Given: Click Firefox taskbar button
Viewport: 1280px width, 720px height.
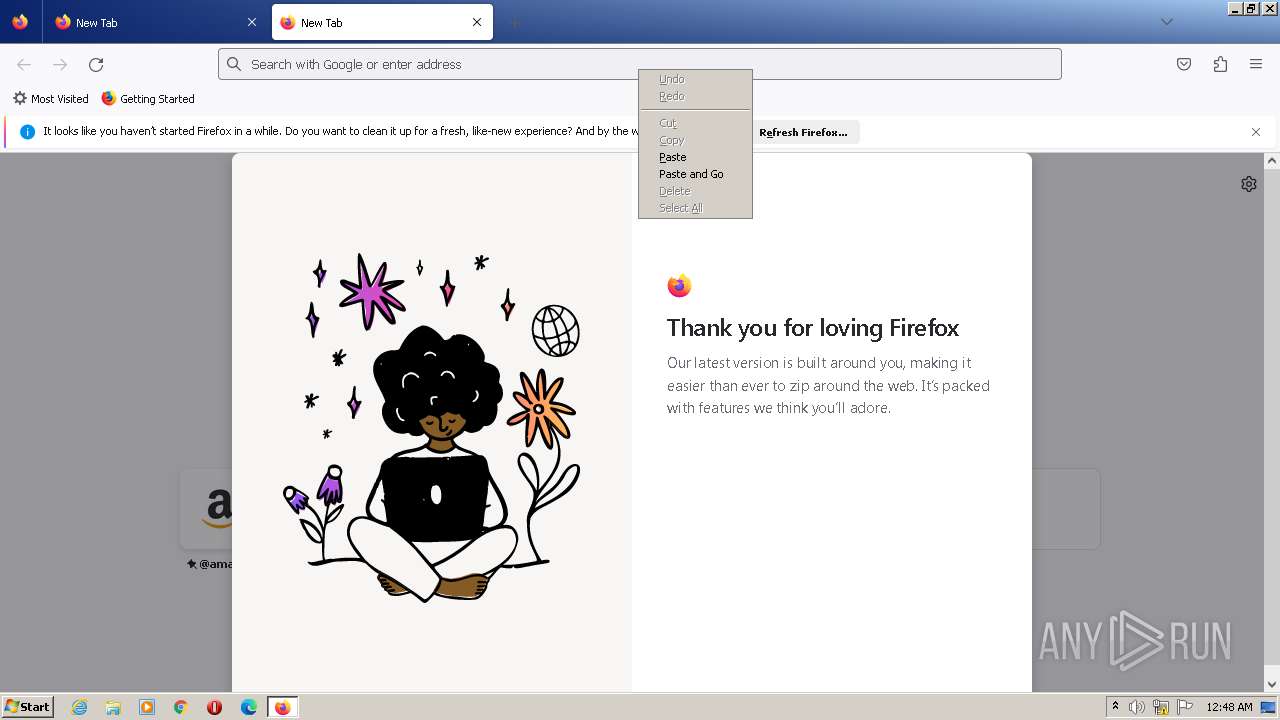Looking at the screenshot, I should point(283,707).
